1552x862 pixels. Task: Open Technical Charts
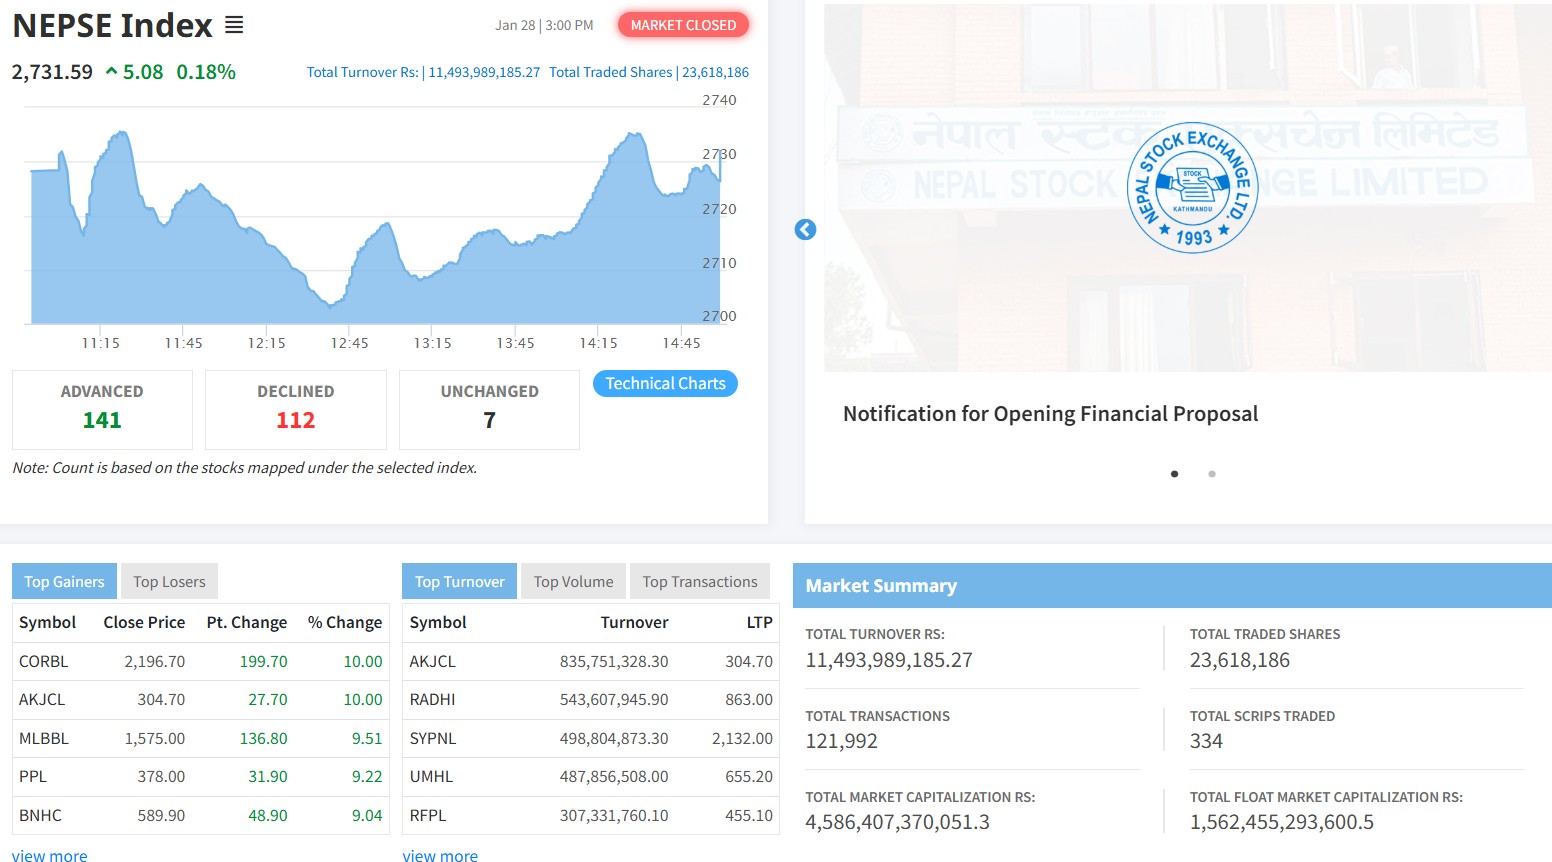point(665,384)
